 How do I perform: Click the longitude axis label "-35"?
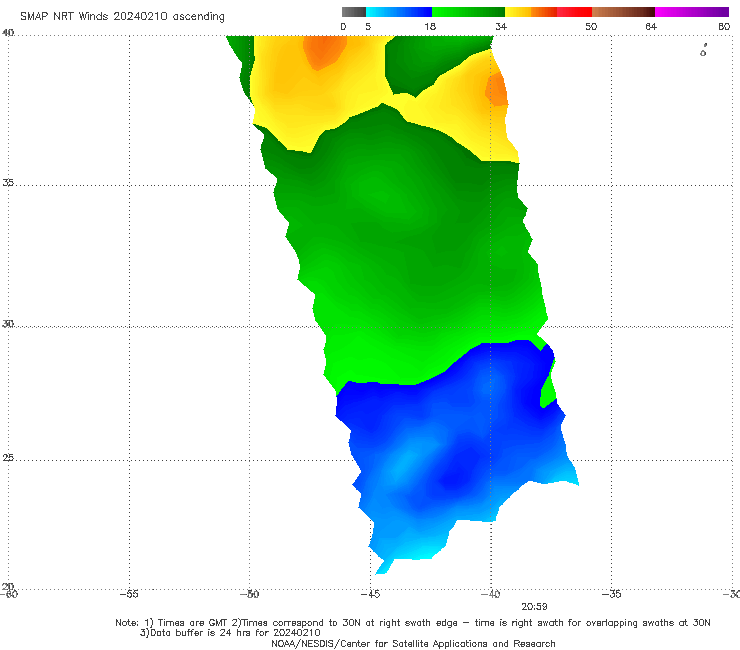(611, 594)
